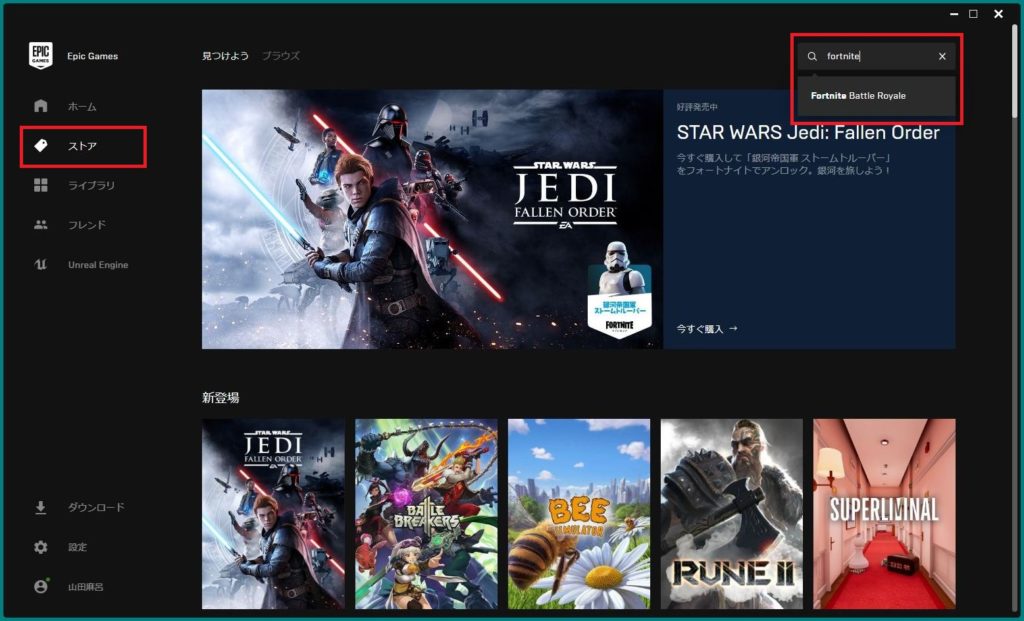Screen dimensions: 1024x621
Task: Click the STAR WARS Jedi: Fallen Order title
Action: (808, 133)
